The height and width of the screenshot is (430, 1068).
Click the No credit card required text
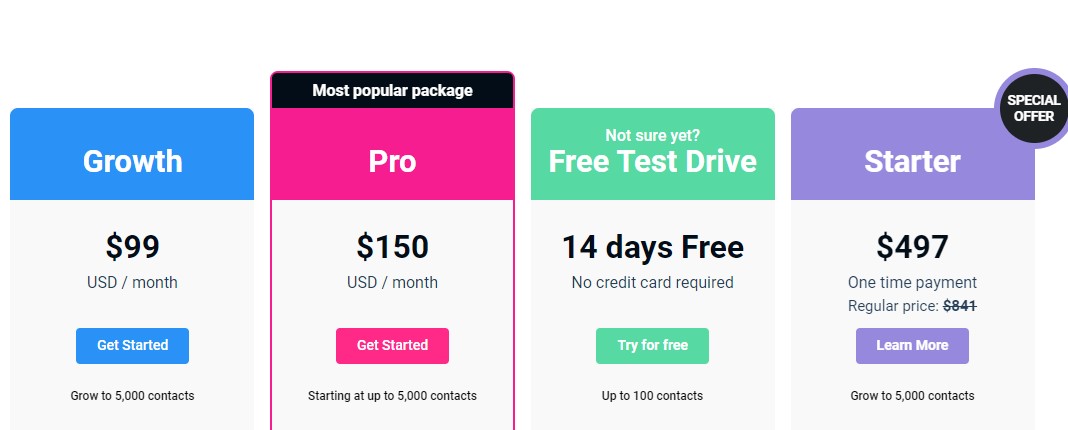[653, 282]
